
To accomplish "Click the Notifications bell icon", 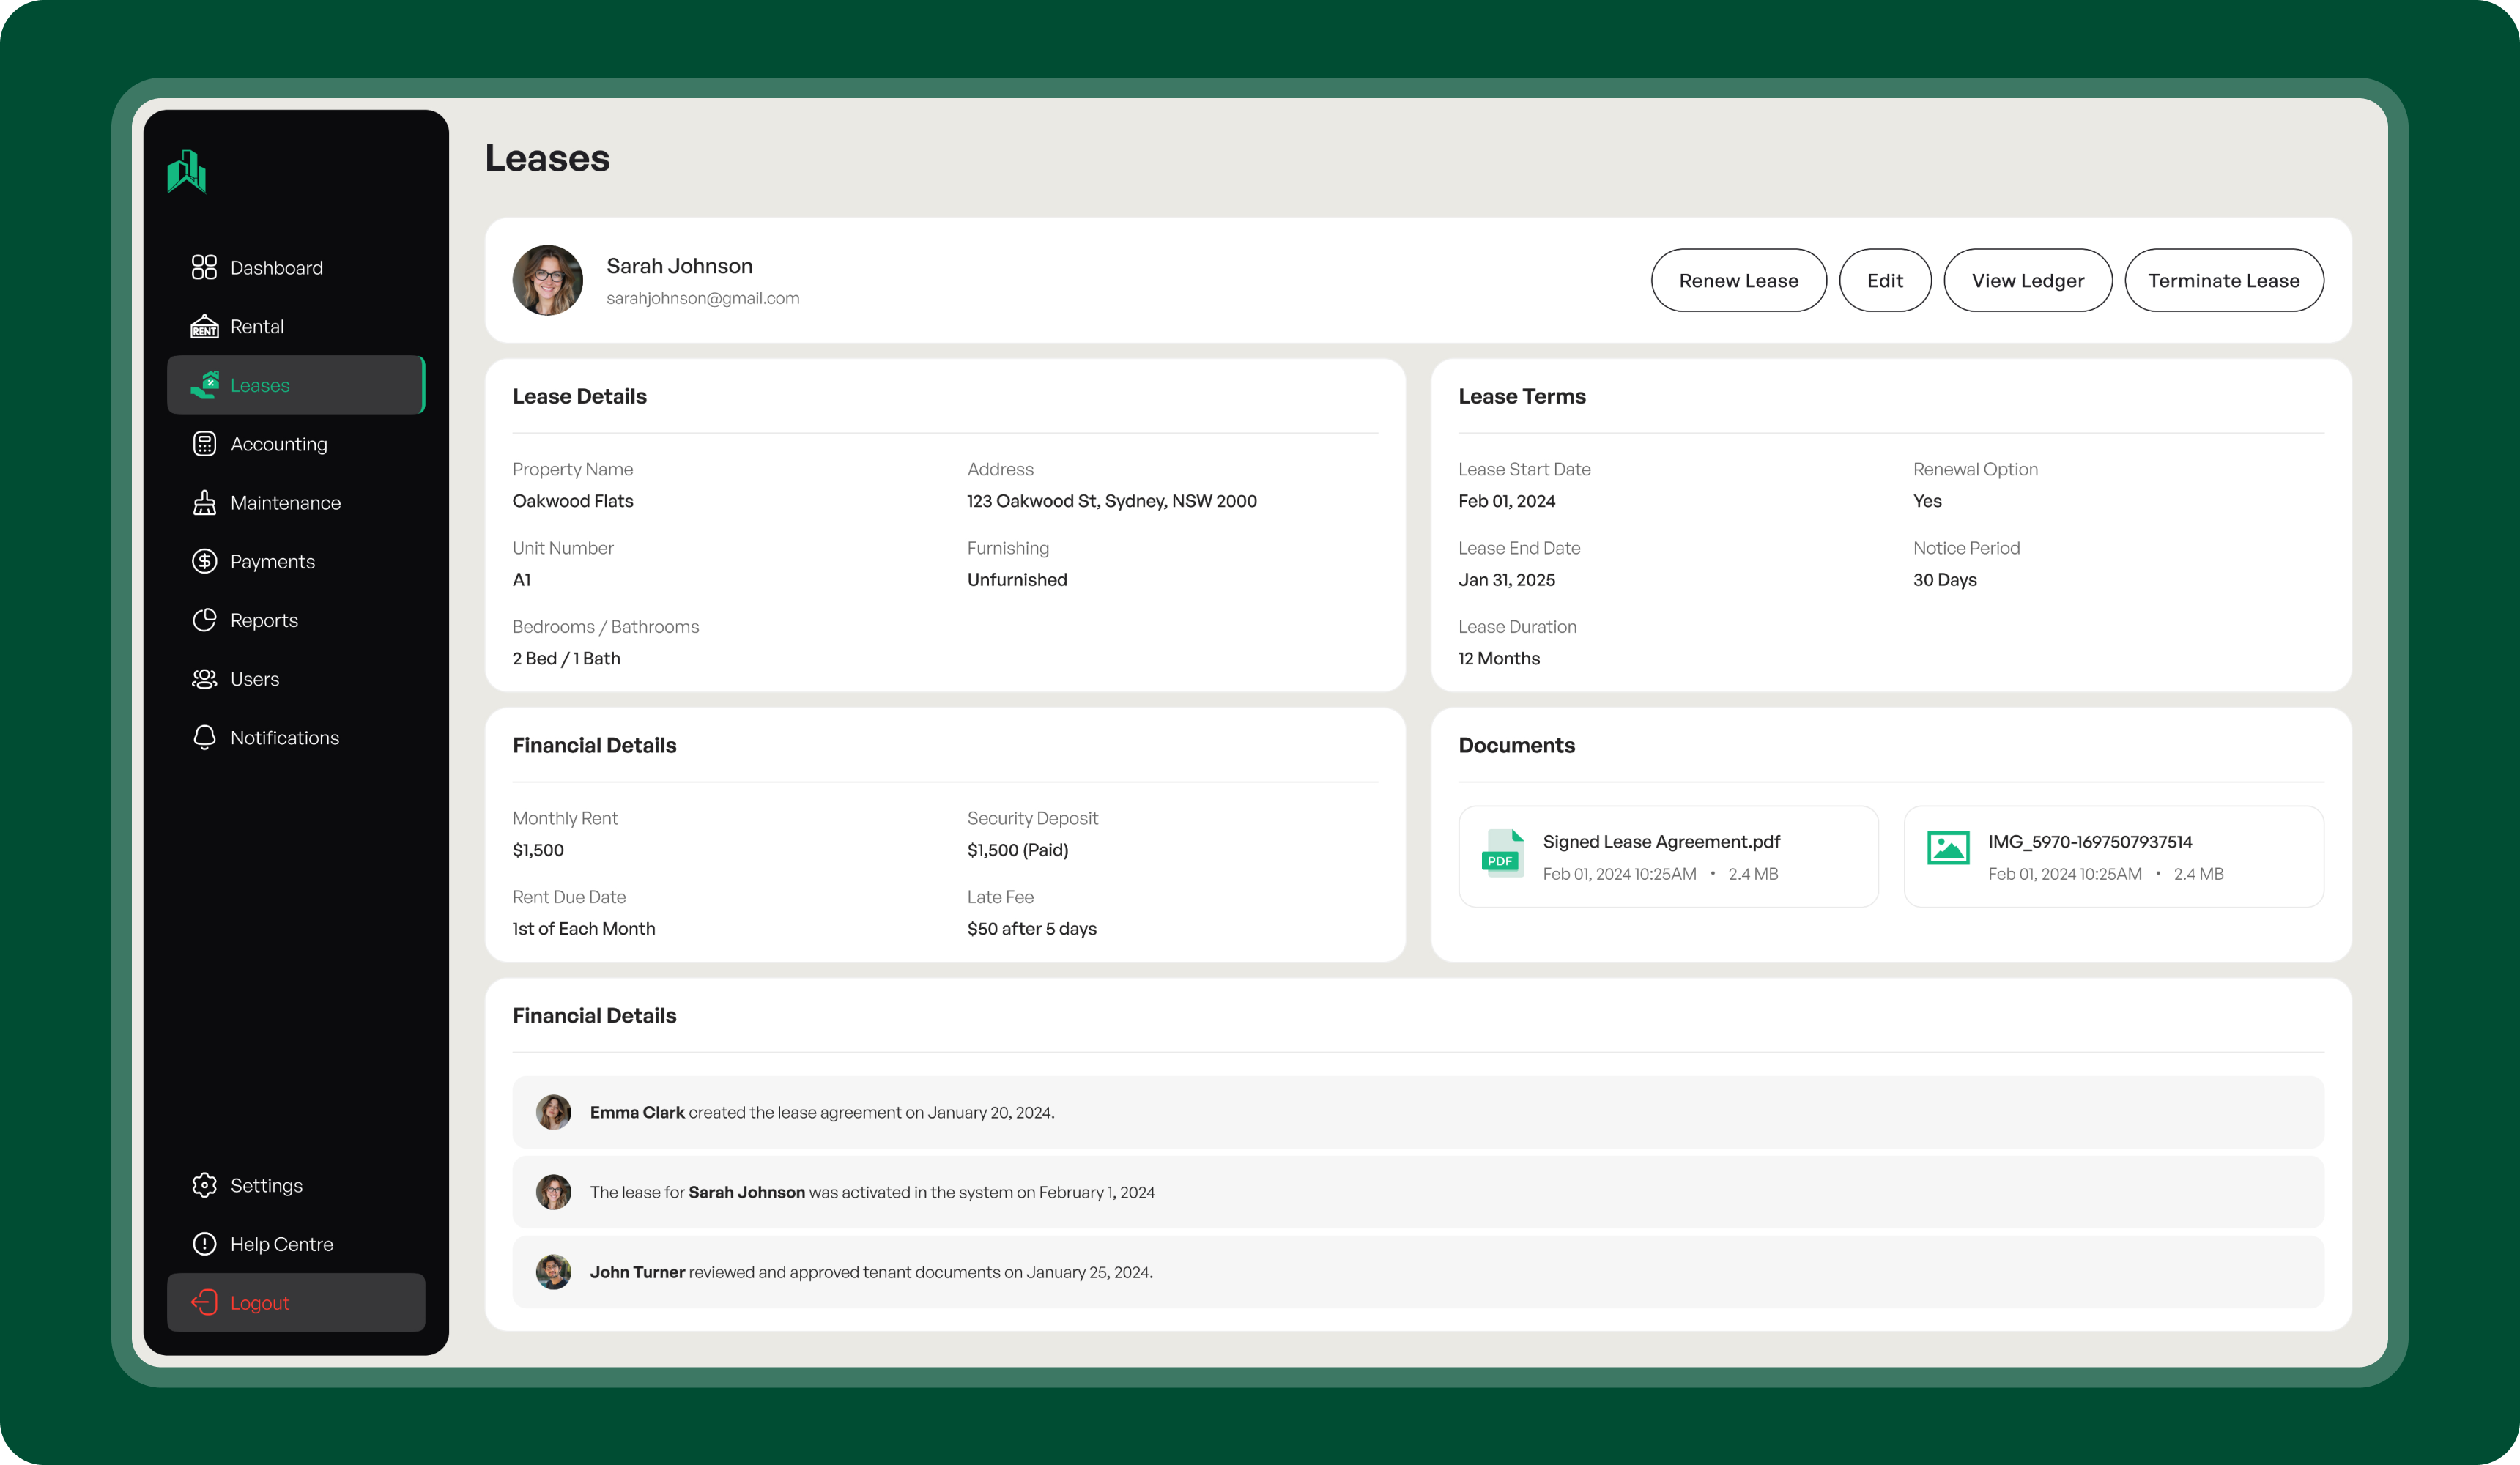I will point(204,737).
